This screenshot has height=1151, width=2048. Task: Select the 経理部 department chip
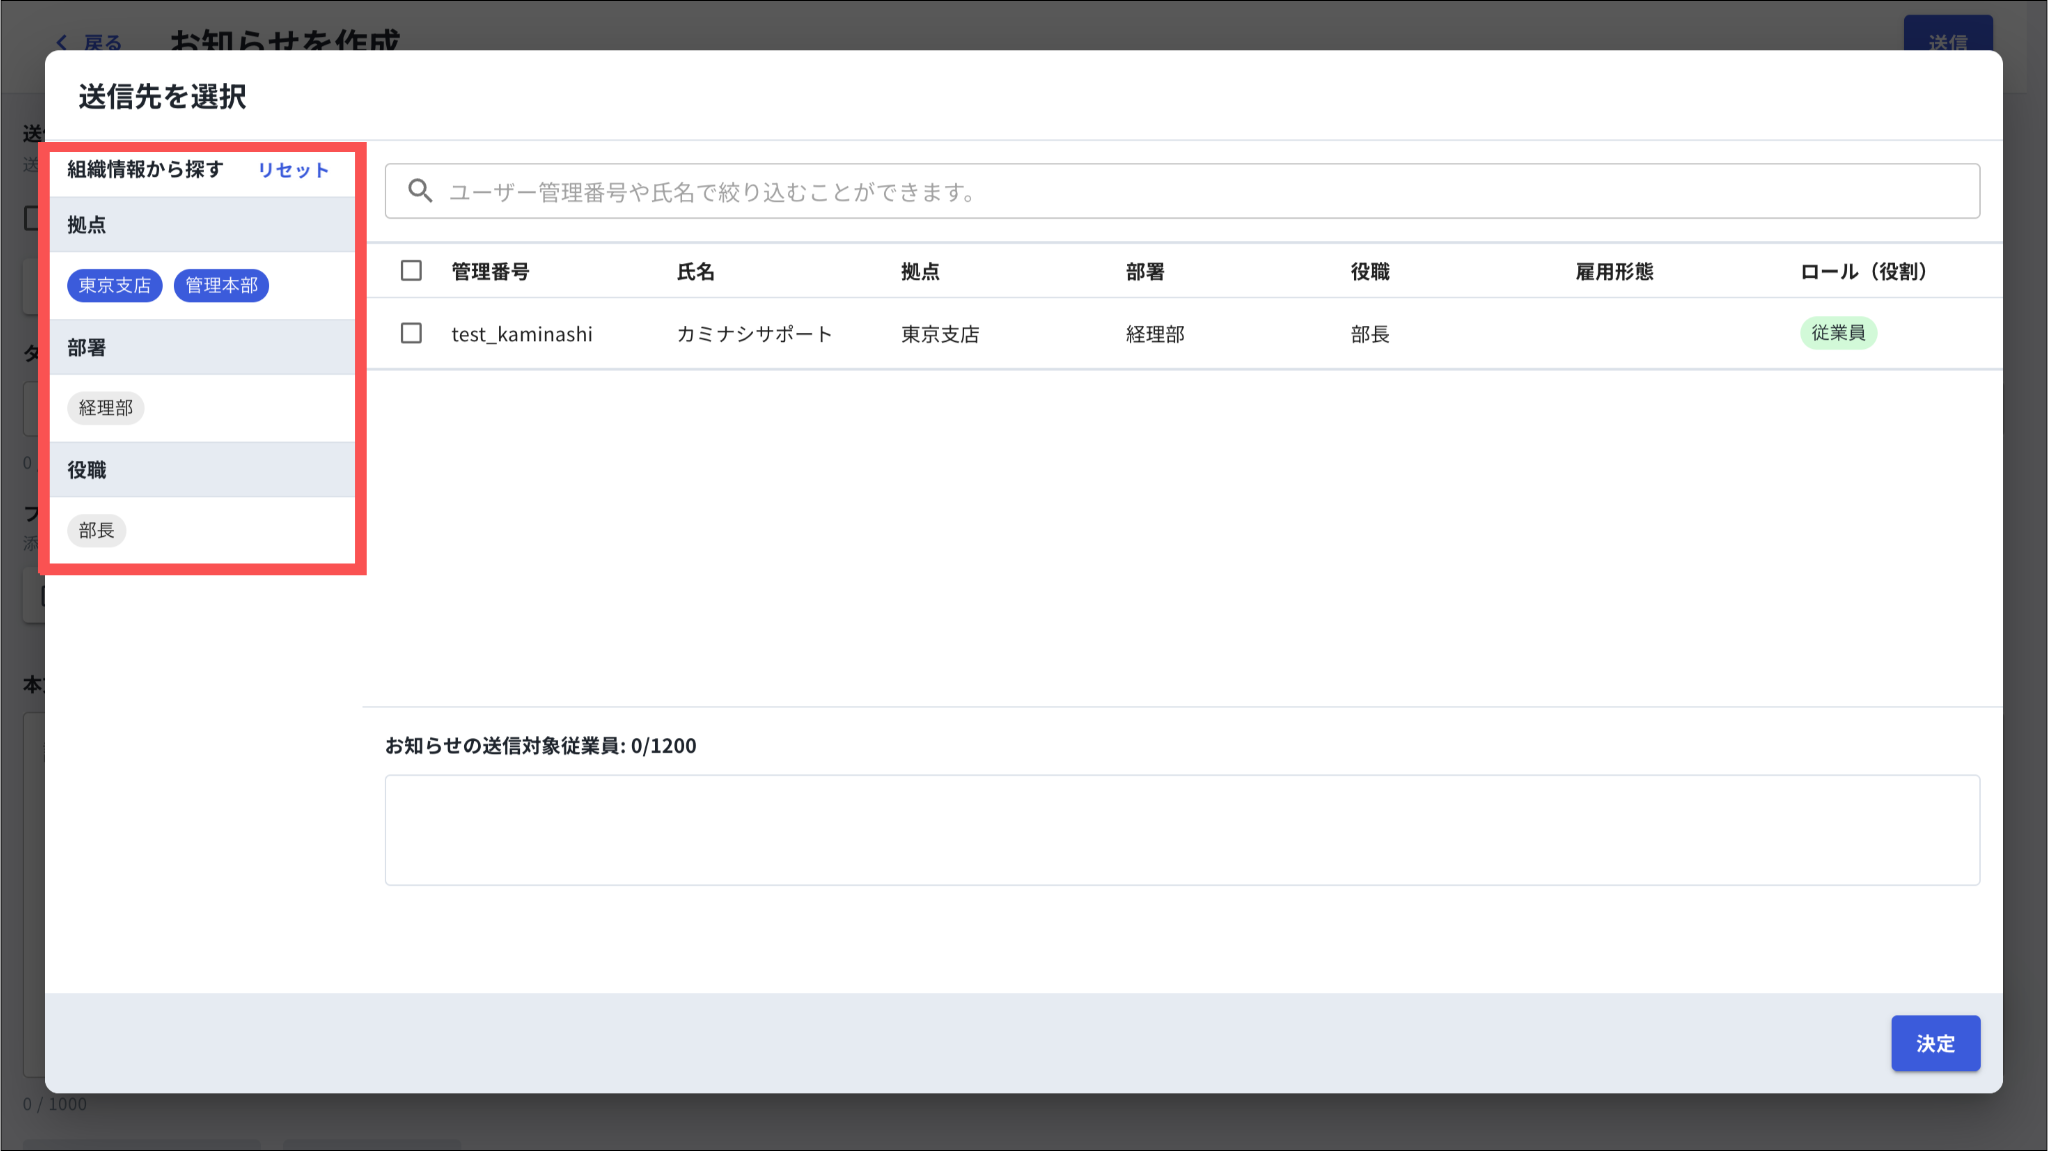pos(106,408)
